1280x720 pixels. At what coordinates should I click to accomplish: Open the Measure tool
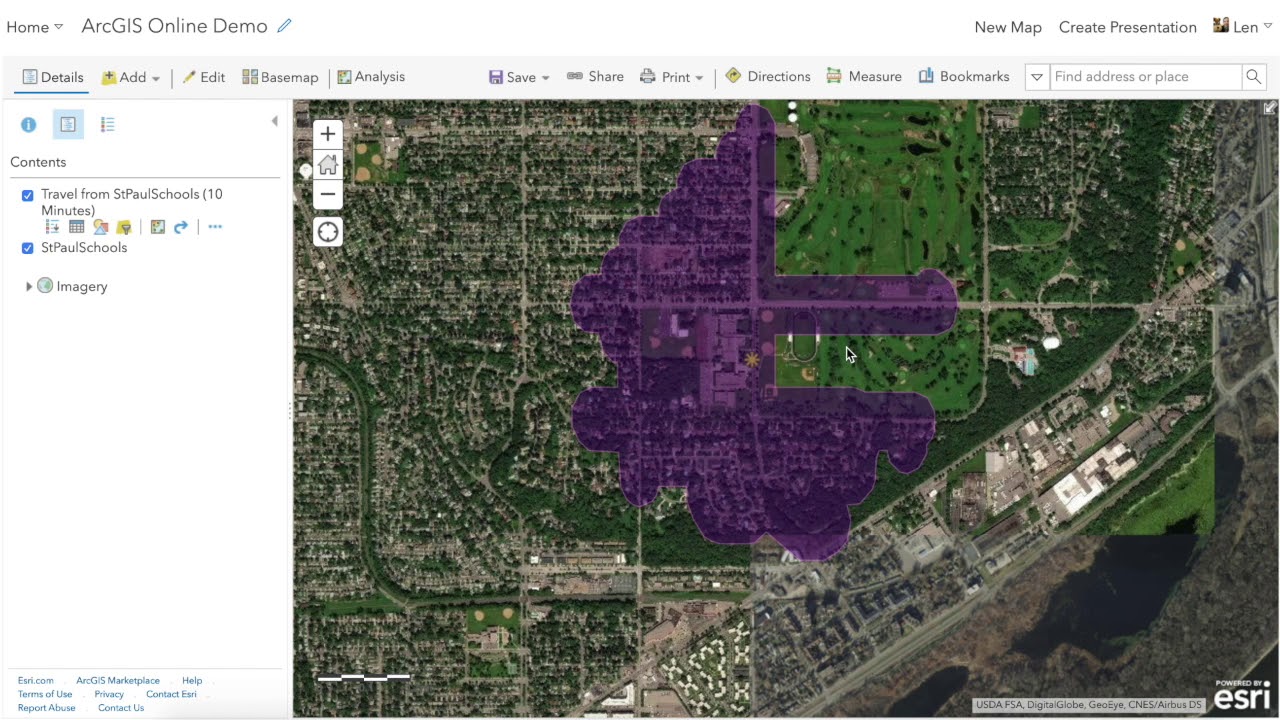(864, 77)
